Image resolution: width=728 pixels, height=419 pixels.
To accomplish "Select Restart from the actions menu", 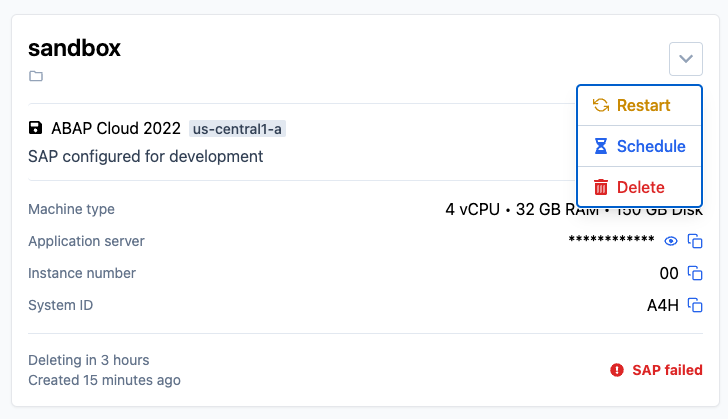I will (639, 105).
